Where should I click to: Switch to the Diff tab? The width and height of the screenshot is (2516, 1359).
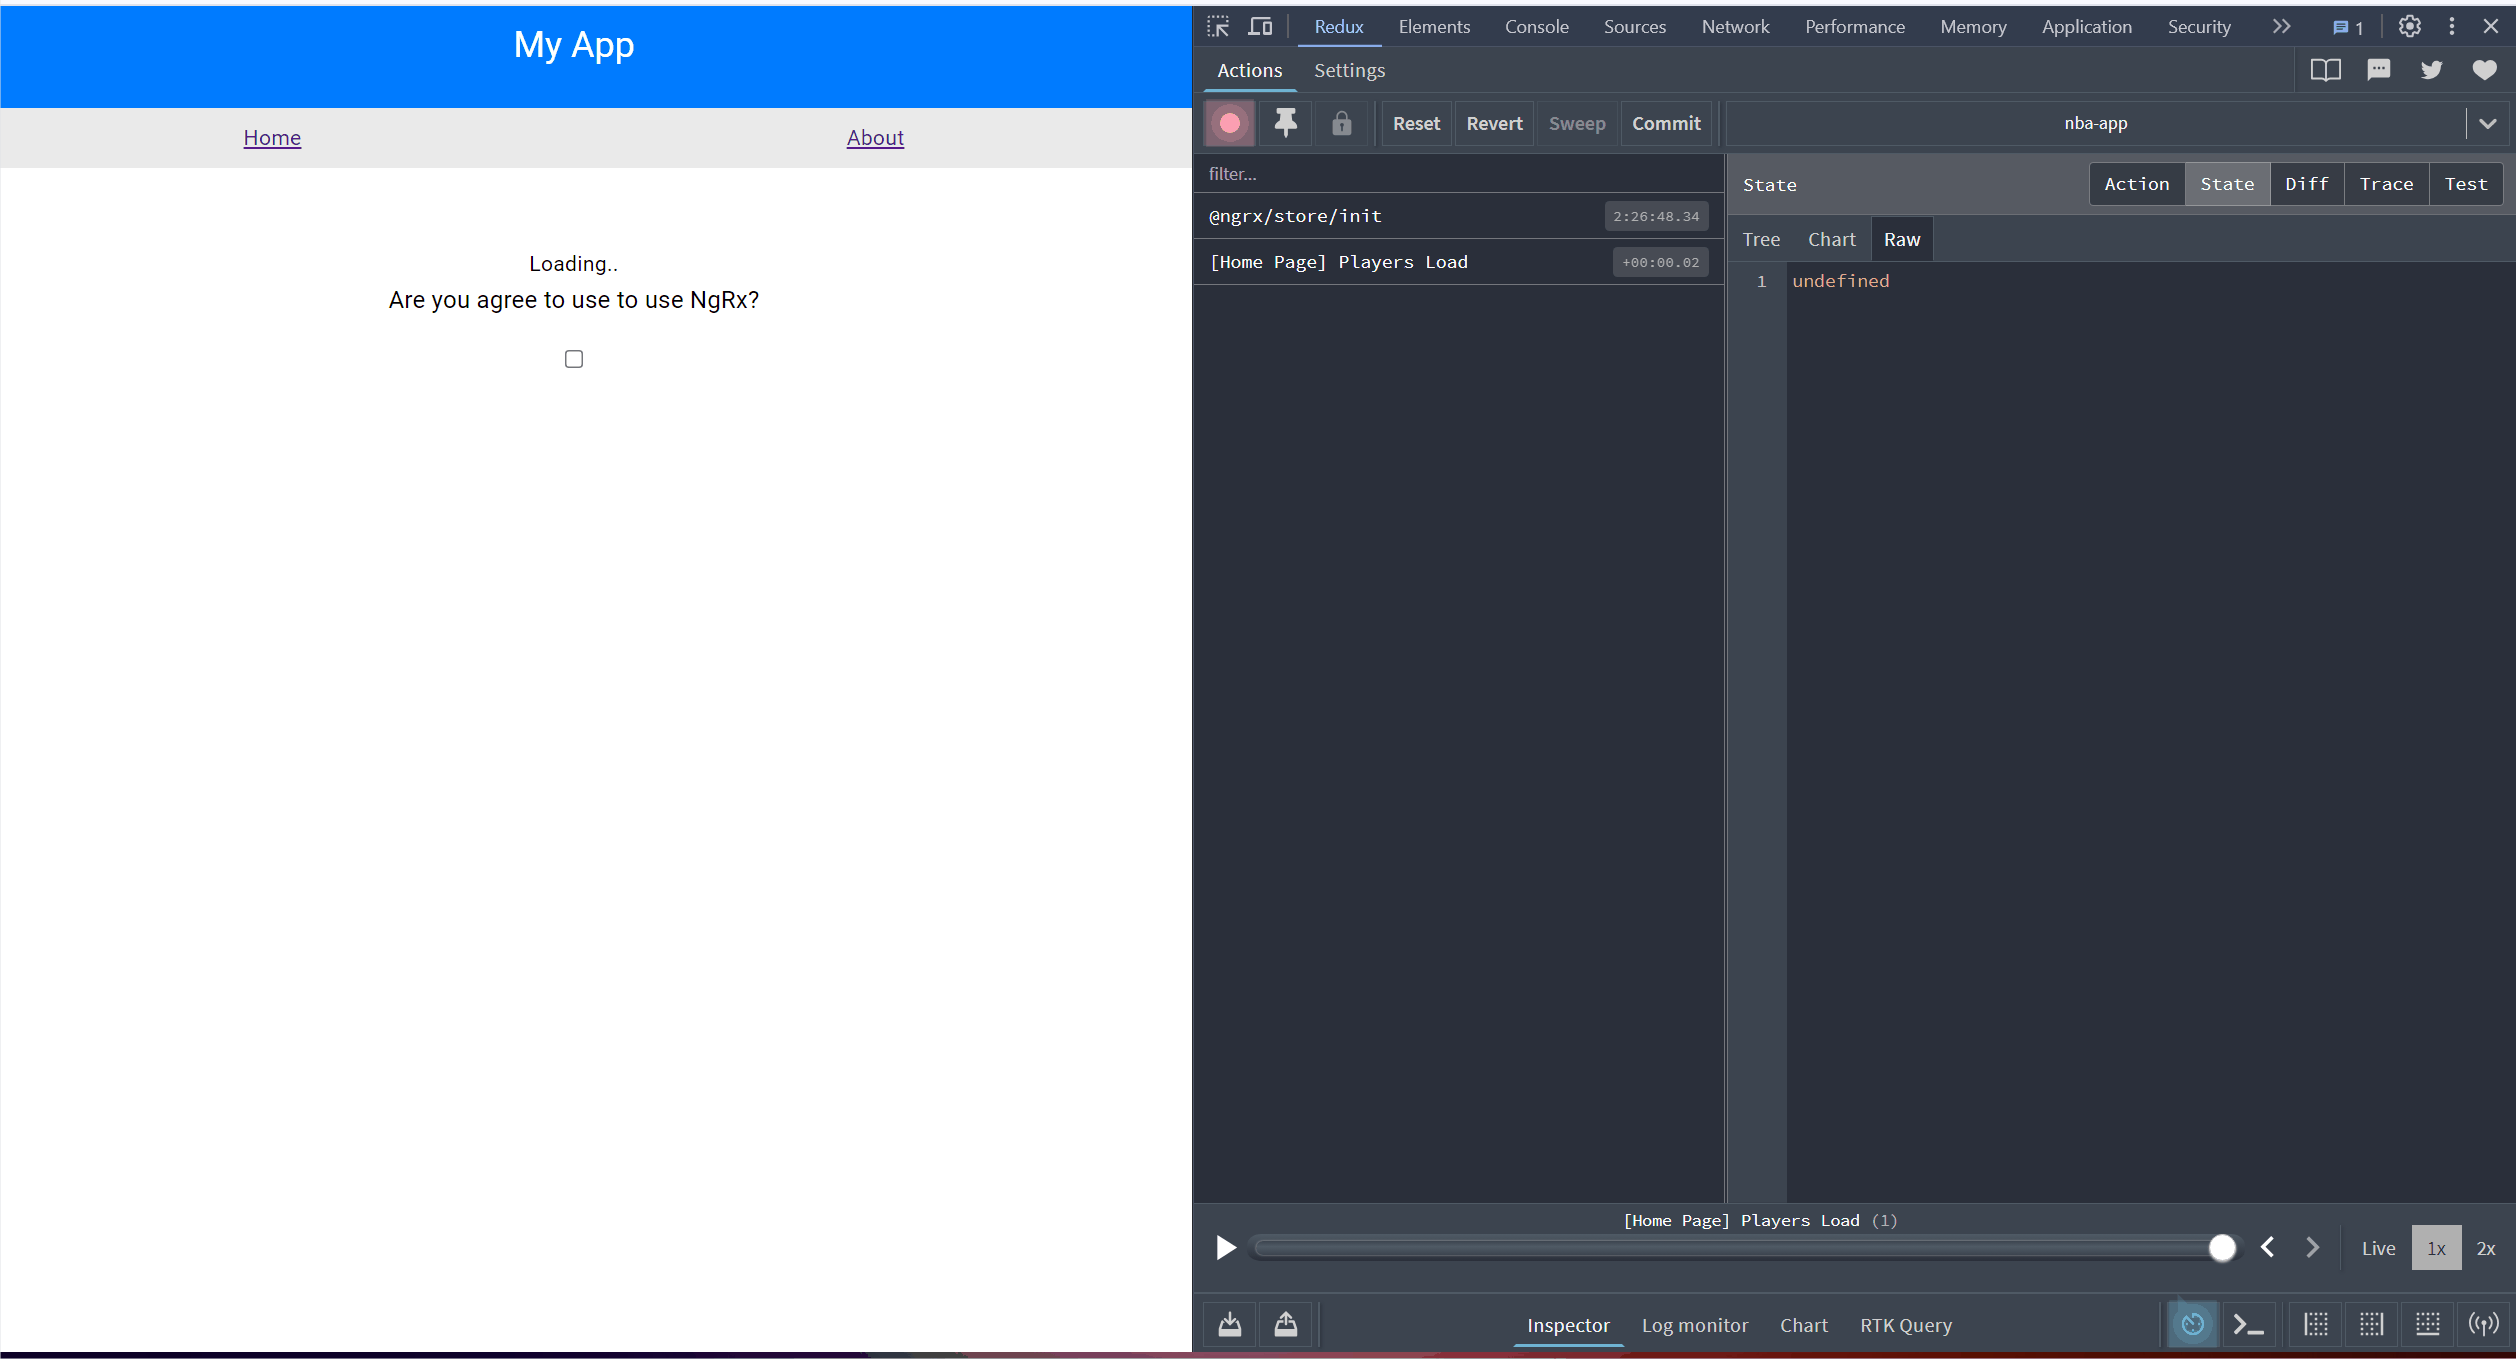click(x=2306, y=184)
